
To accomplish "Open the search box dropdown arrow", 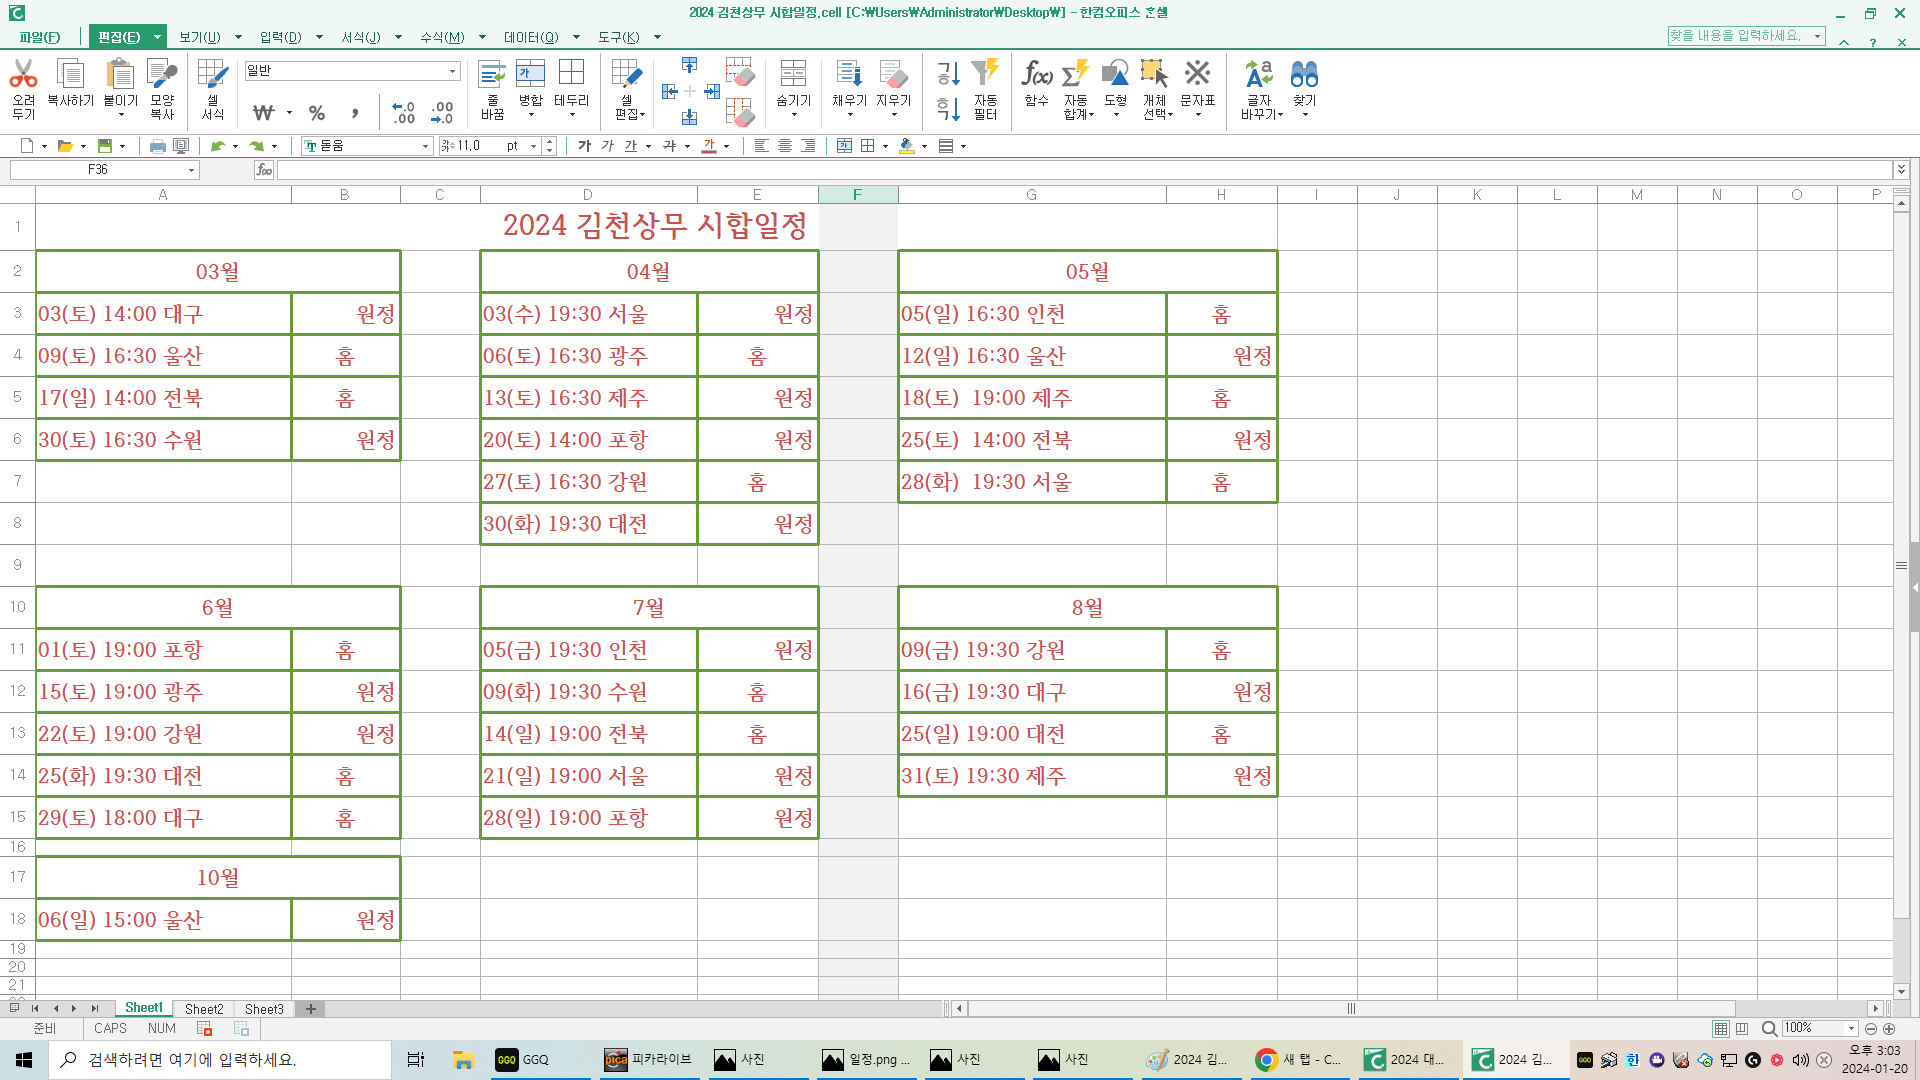I will tap(1817, 36).
